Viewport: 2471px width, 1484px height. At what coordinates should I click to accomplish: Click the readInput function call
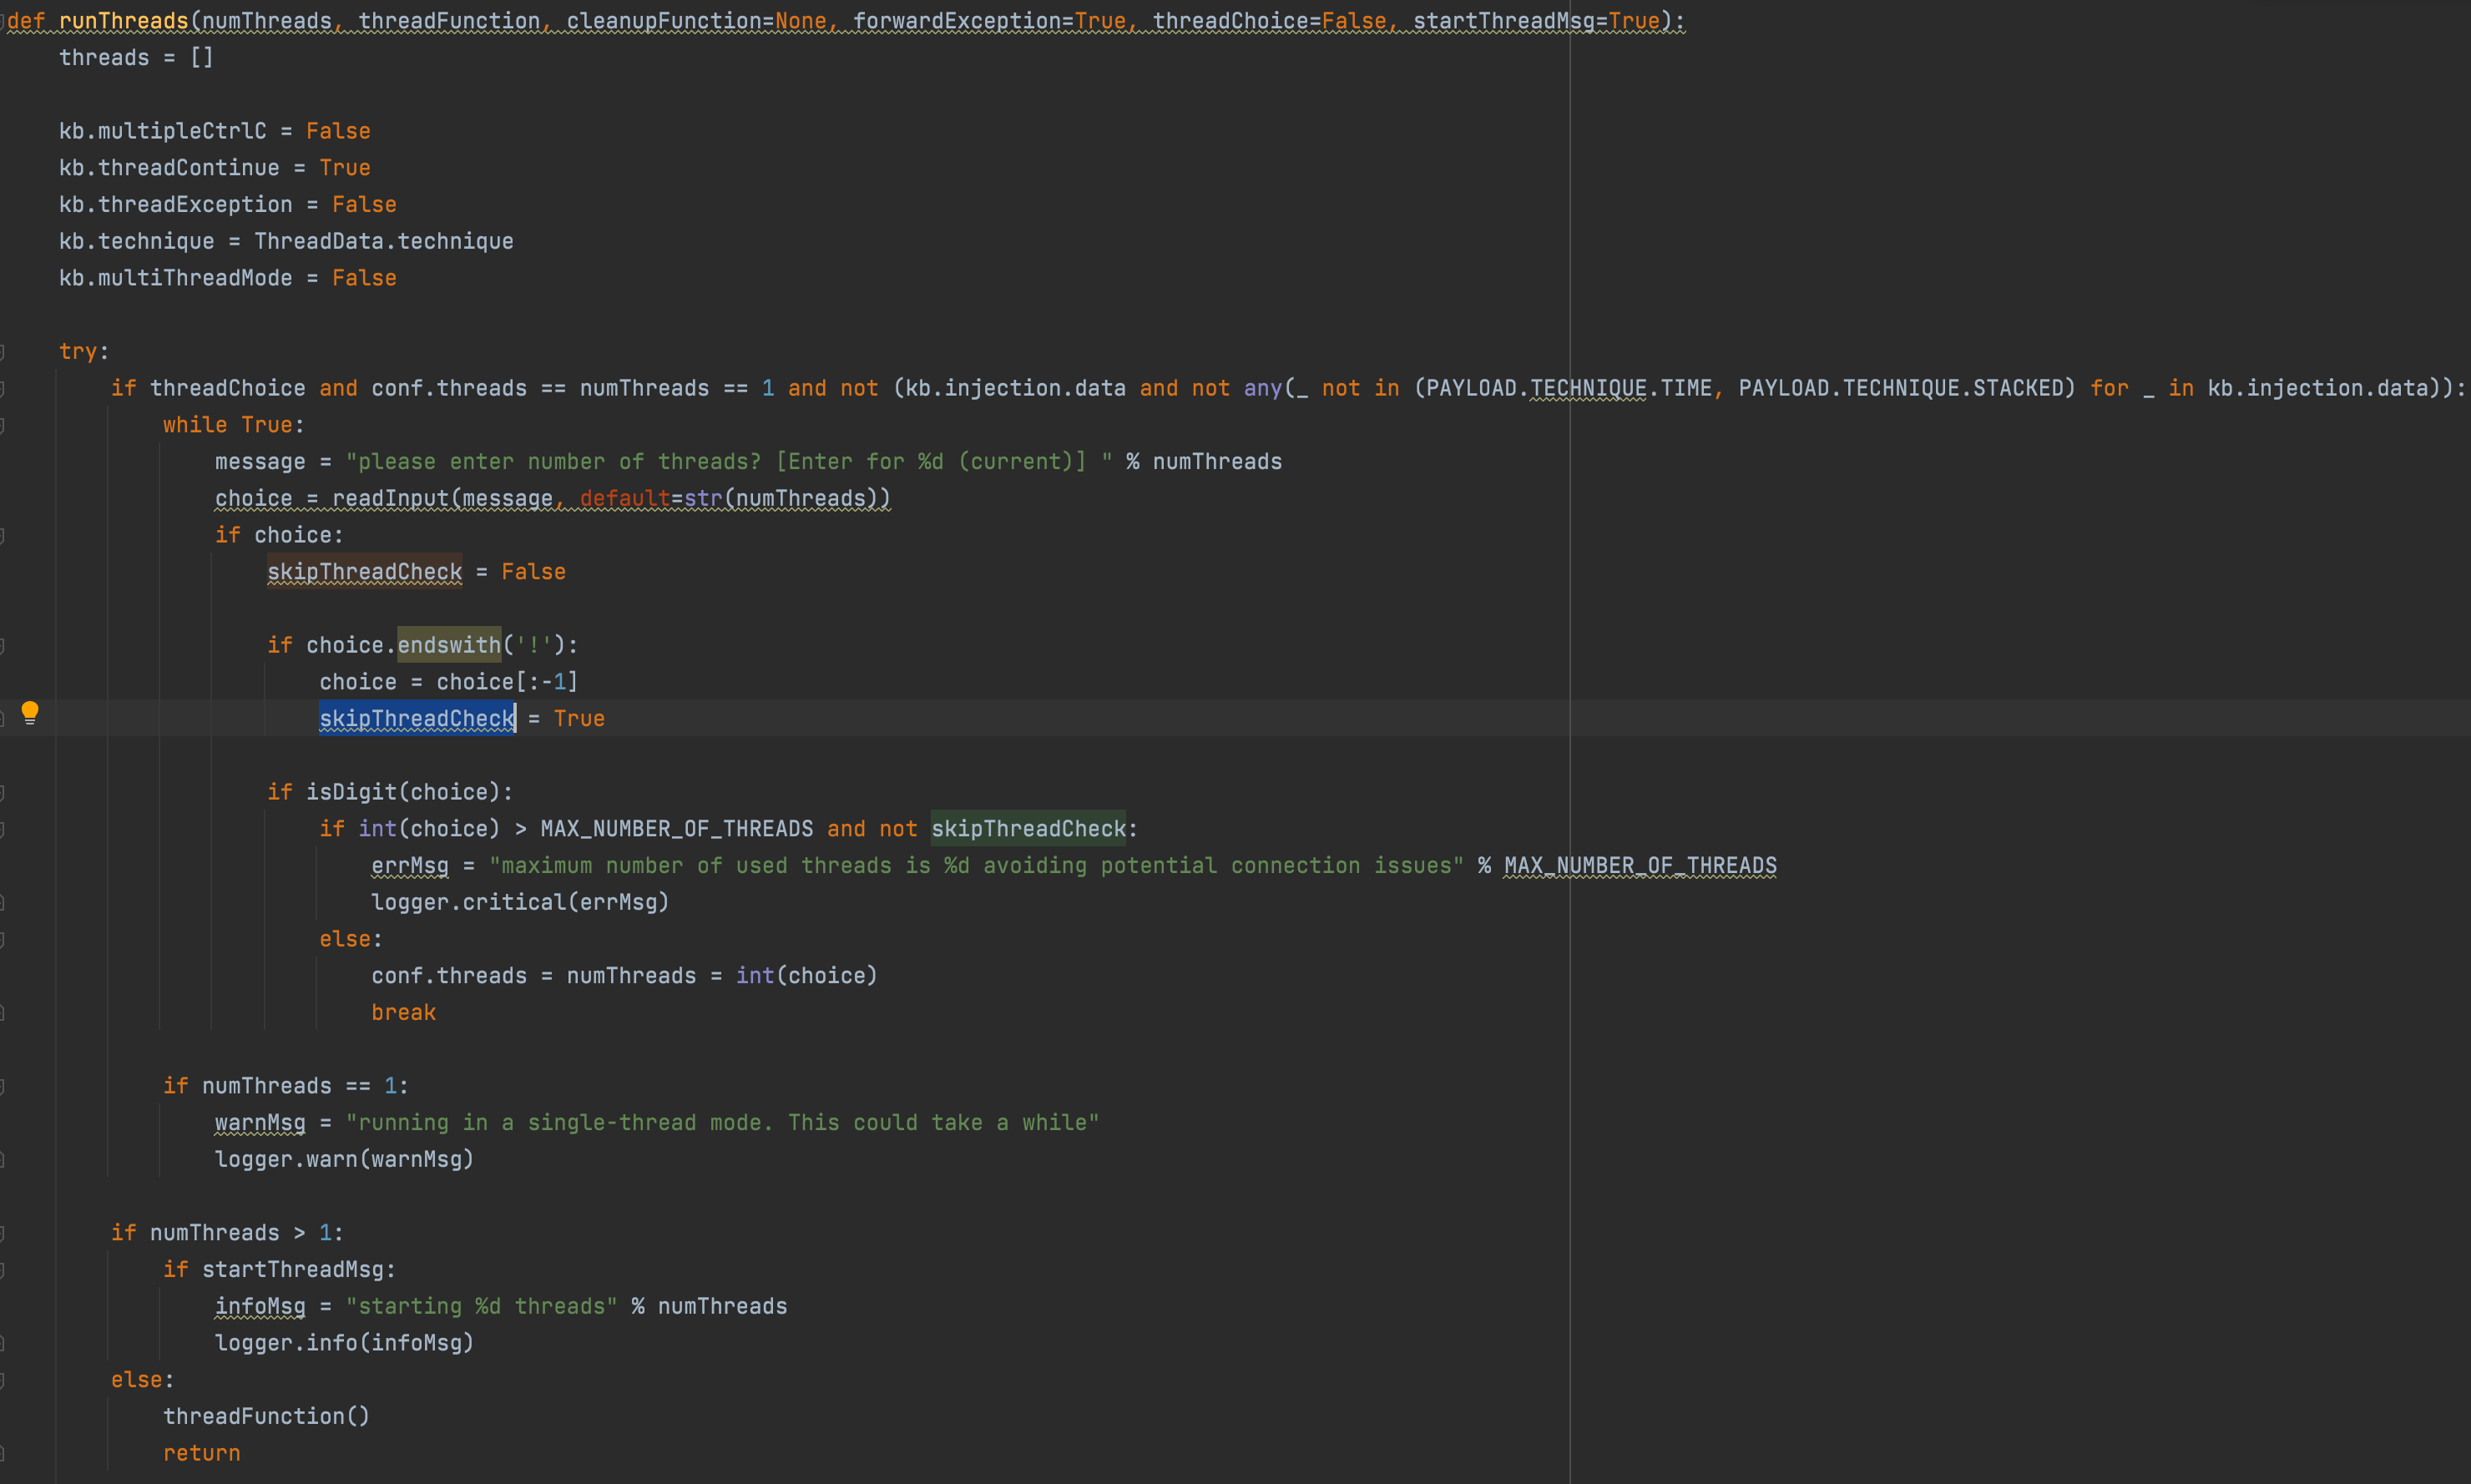click(390, 498)
